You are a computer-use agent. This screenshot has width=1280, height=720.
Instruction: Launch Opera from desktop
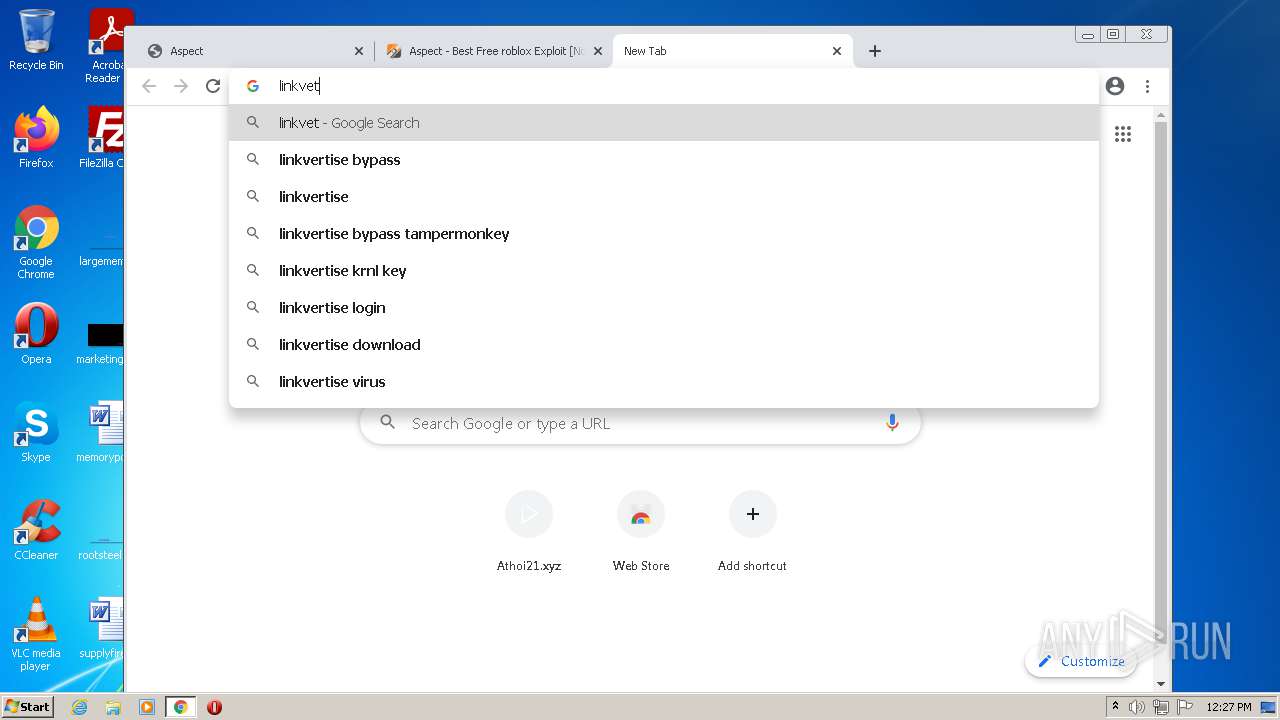pyautogui.click(x=36, y=334)
